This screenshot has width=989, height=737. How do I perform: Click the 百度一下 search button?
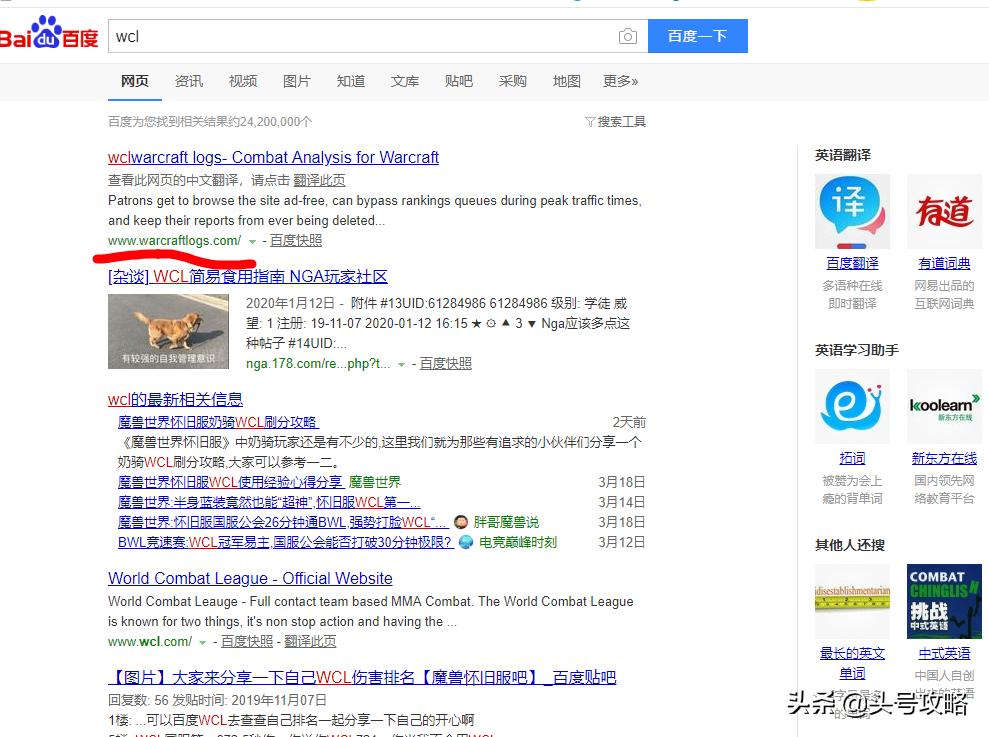point(698,36)
